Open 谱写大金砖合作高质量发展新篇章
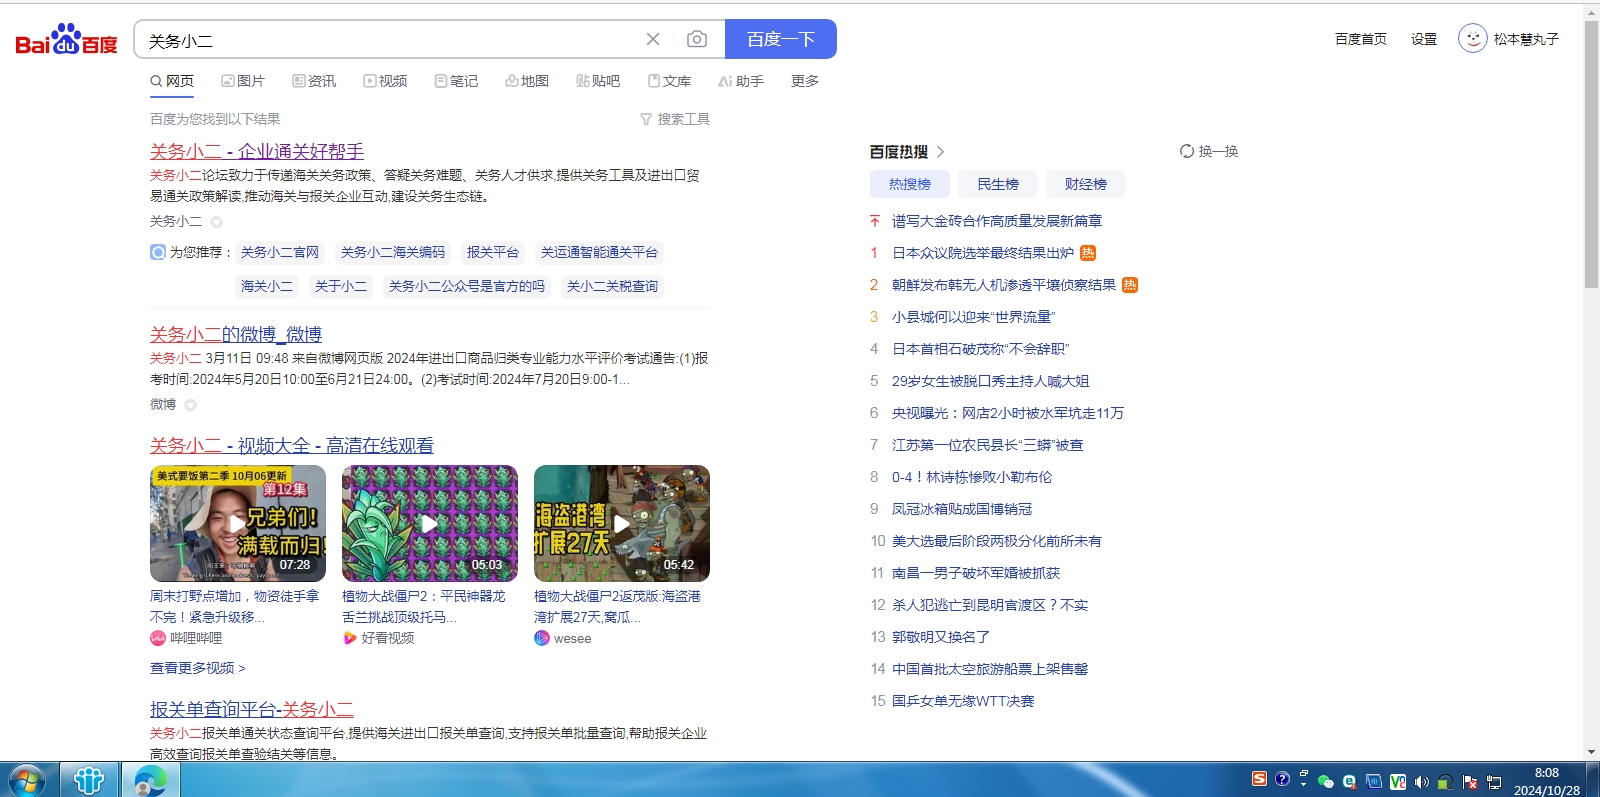 [x=997, y=221]
